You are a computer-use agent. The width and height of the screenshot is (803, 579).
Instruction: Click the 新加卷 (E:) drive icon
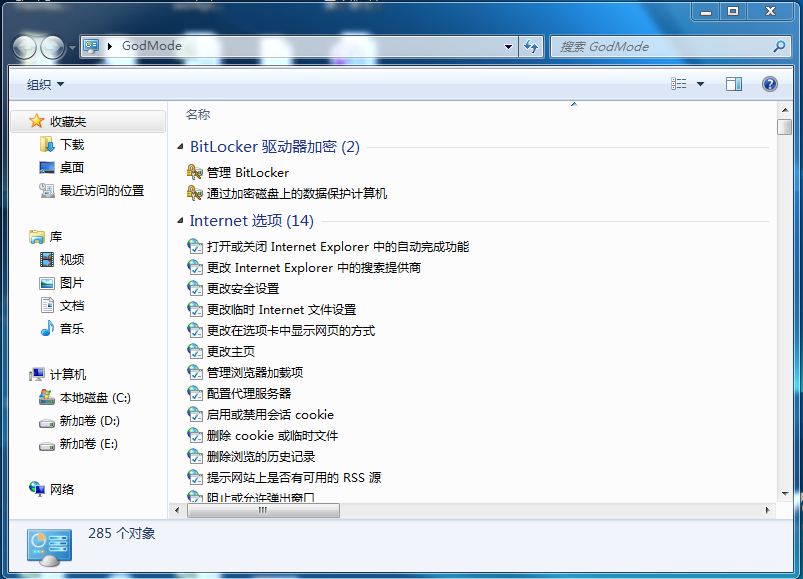[47, 446]
